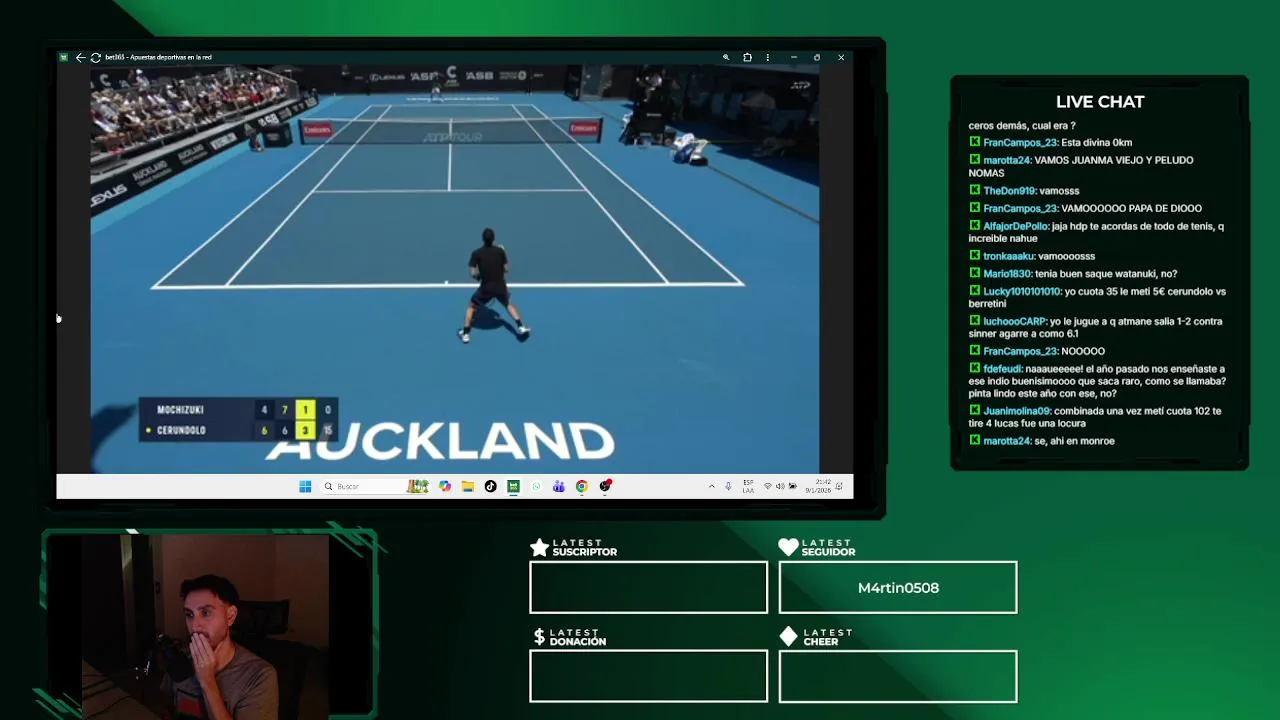Click FranCampos_23 'VAMOOOOOO PAPA DE DIOOO' message
Viewport: 1280px width, 720px height.
click(1131, 209)
